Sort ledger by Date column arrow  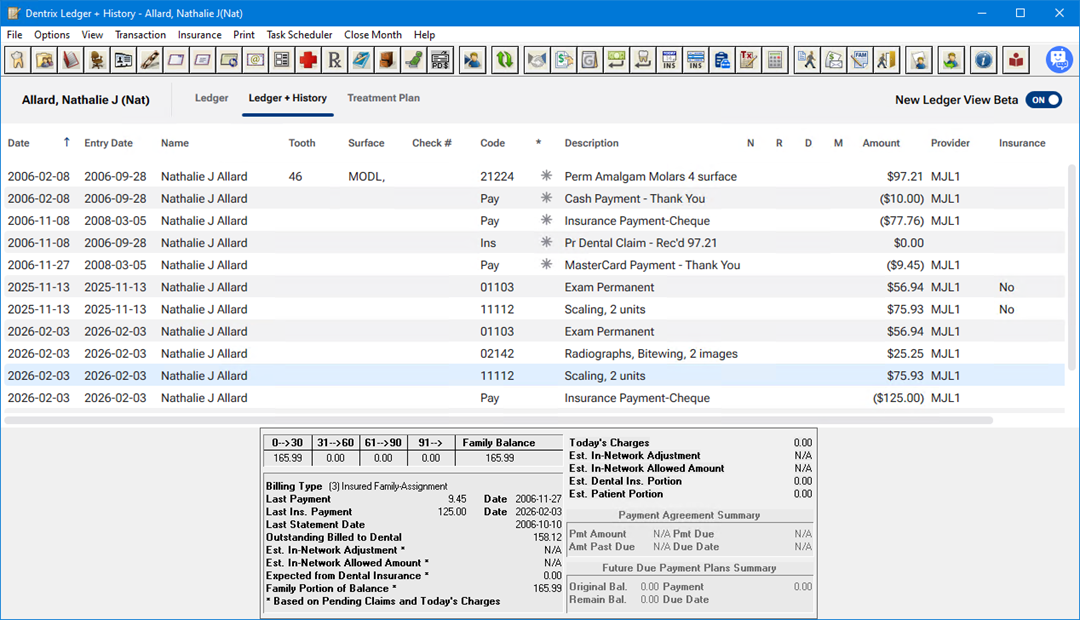[x=67, y=143]
